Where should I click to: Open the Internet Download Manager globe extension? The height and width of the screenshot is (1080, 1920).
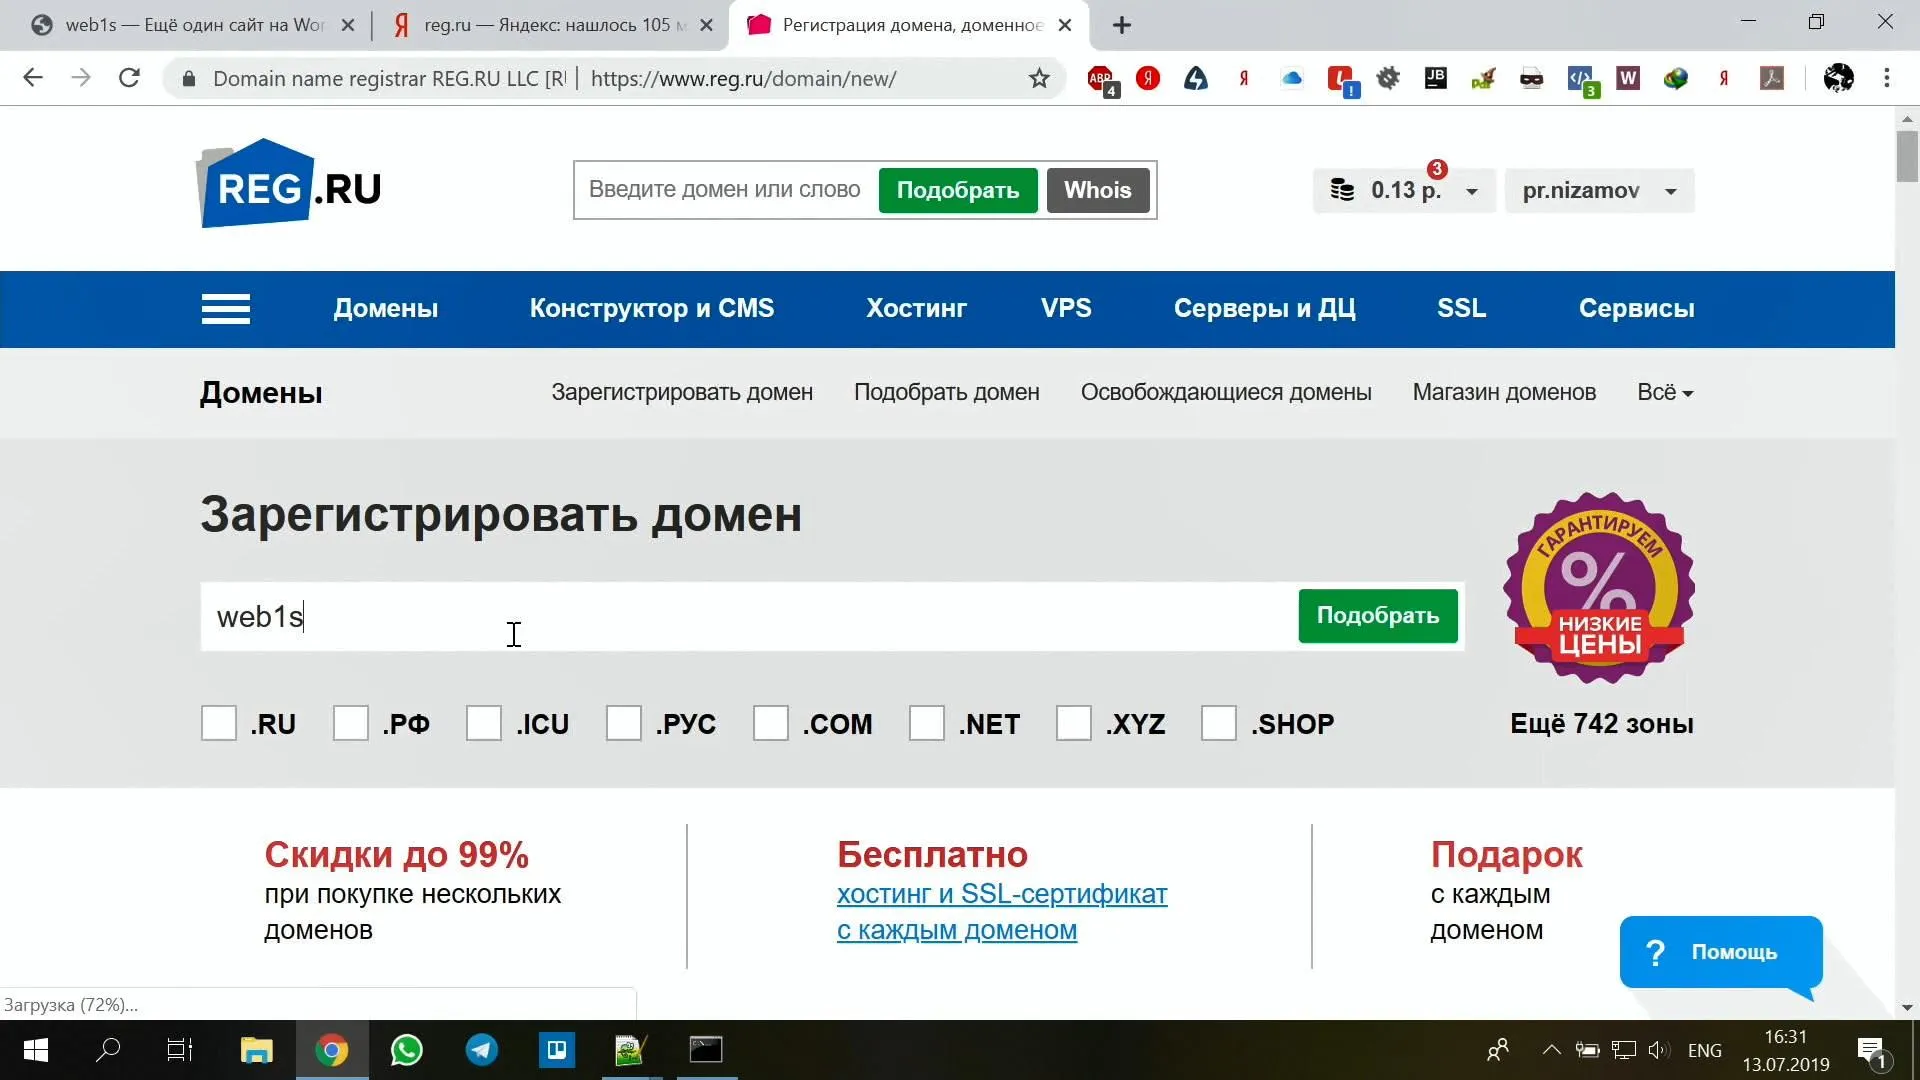click(1676, 78)
